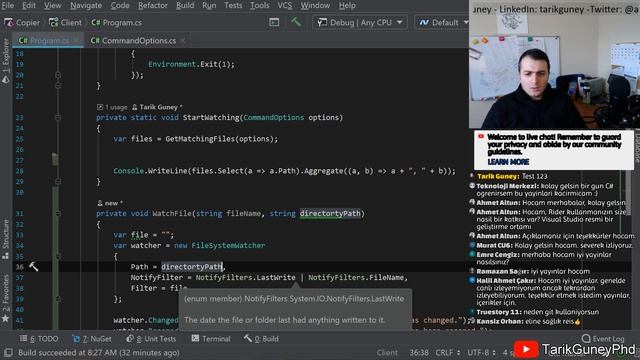Image resolution: width=640 pixels, height=360 pixels.
Task: Open the Window menu
Action: (x=315, y=5)
